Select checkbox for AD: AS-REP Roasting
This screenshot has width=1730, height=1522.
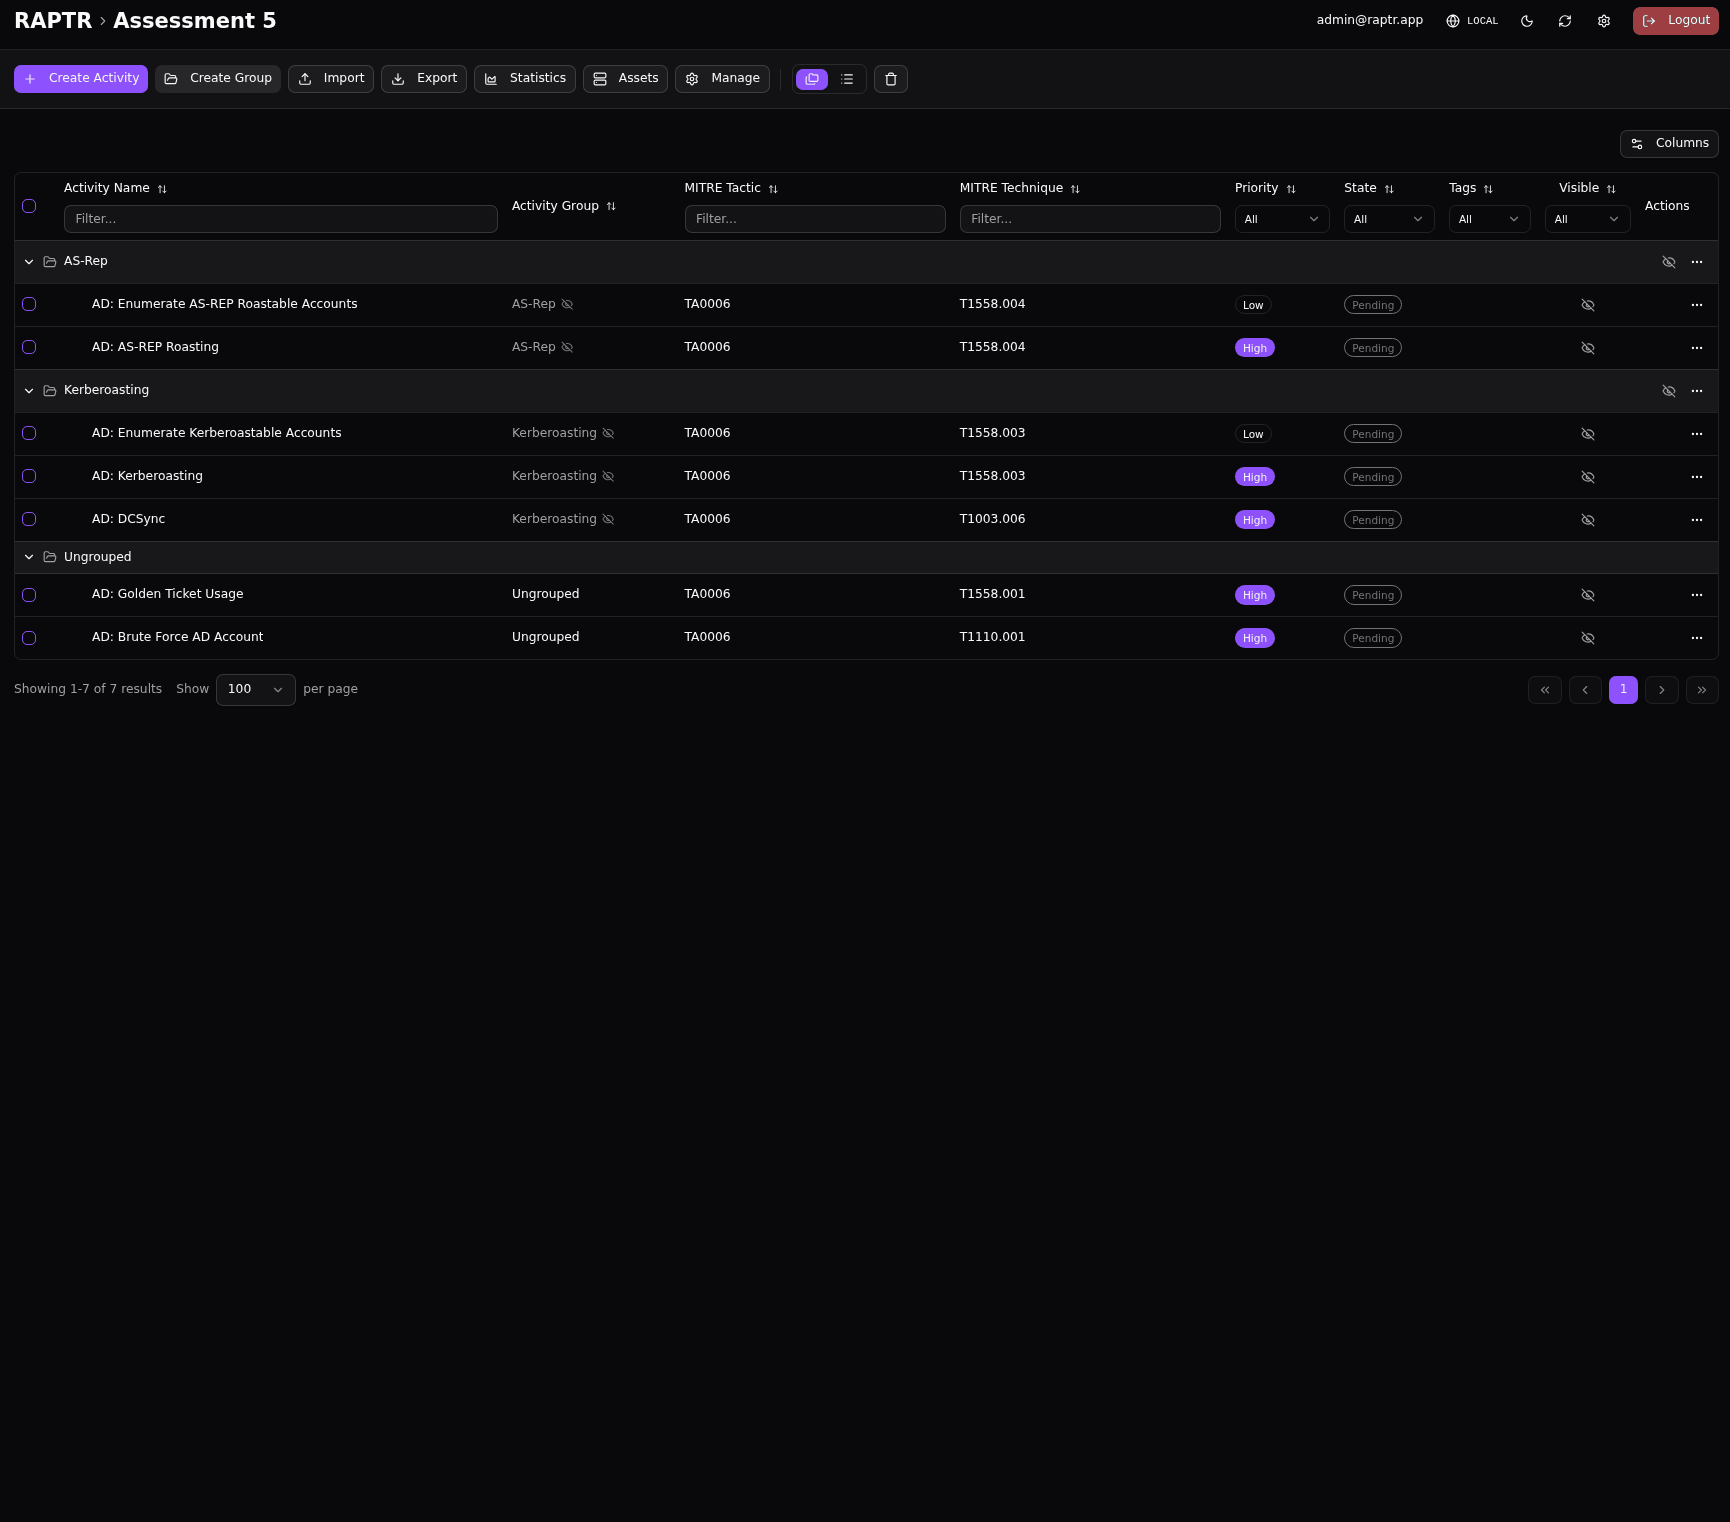(x=29, y=347)
